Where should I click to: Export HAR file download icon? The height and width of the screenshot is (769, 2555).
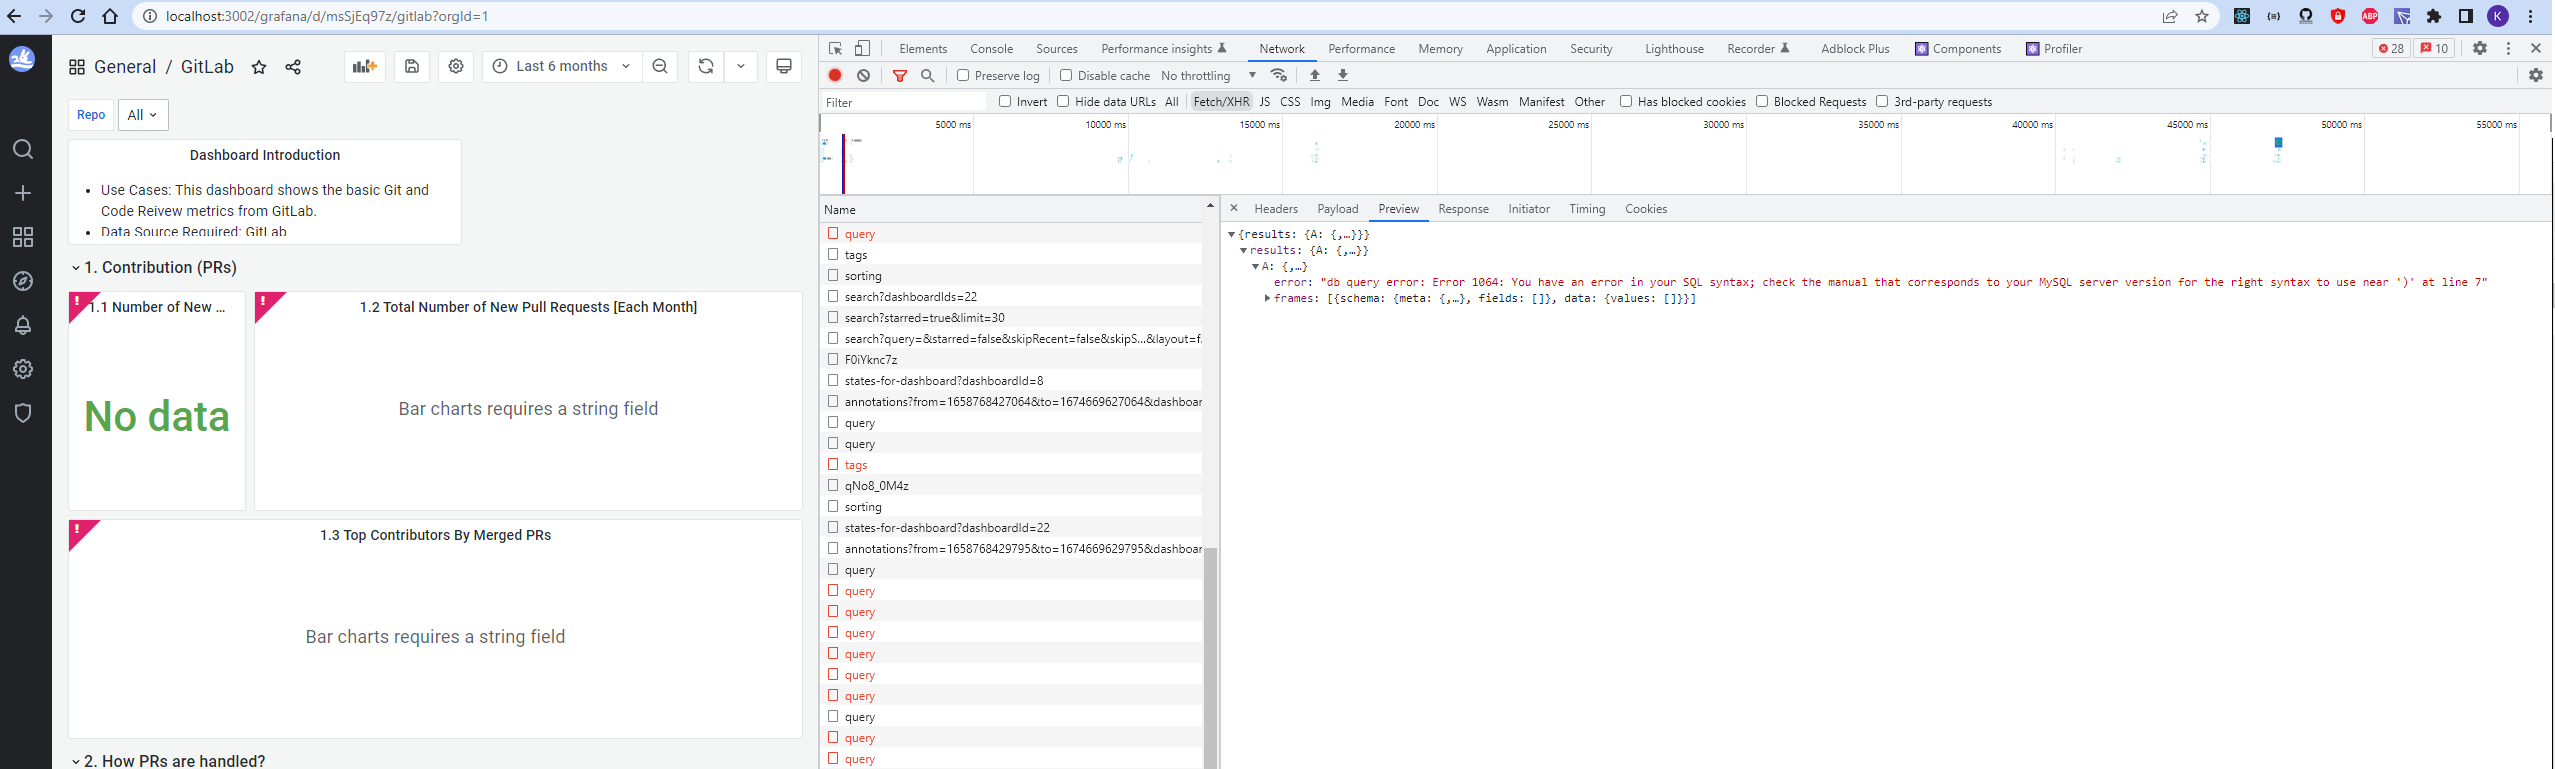1343,75
